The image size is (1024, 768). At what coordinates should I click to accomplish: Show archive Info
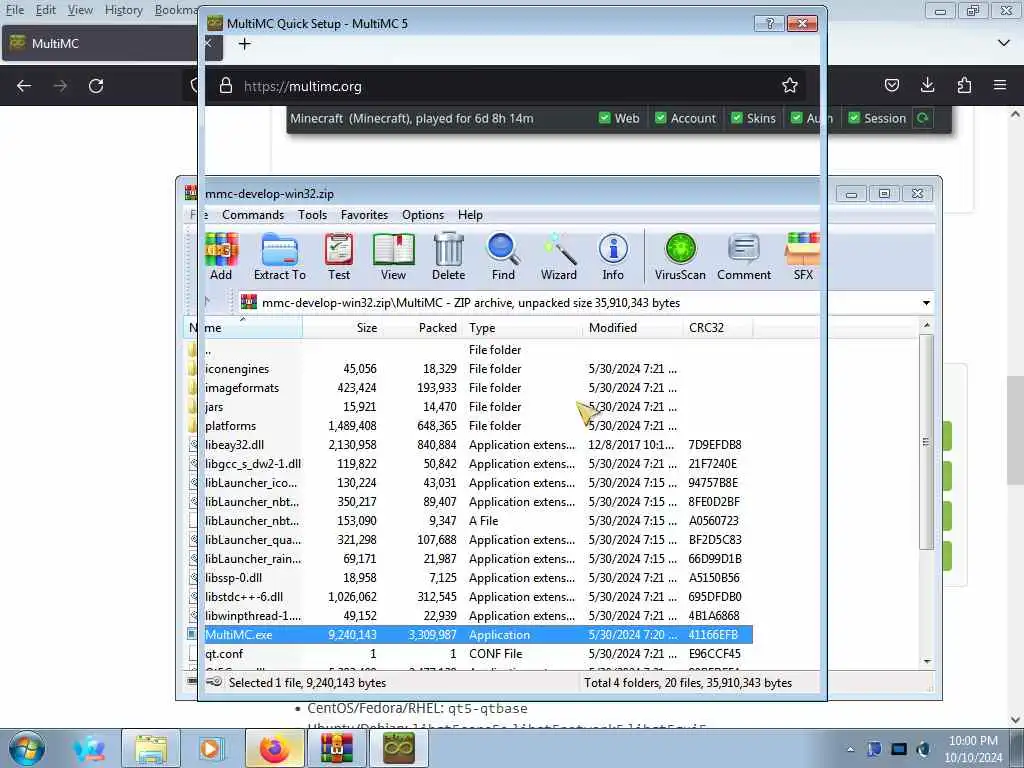(613, 256)
